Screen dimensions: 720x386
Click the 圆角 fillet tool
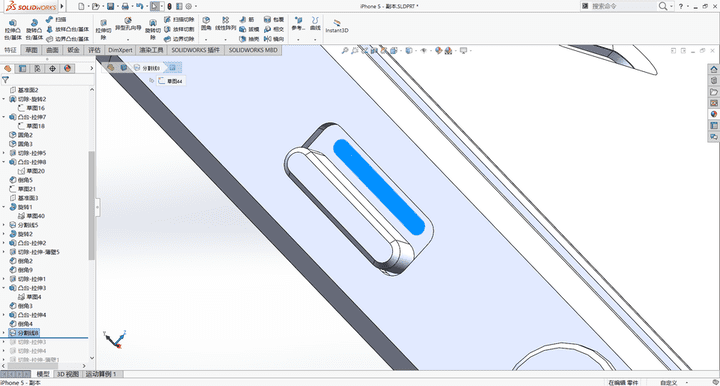[x=206, y=24]
